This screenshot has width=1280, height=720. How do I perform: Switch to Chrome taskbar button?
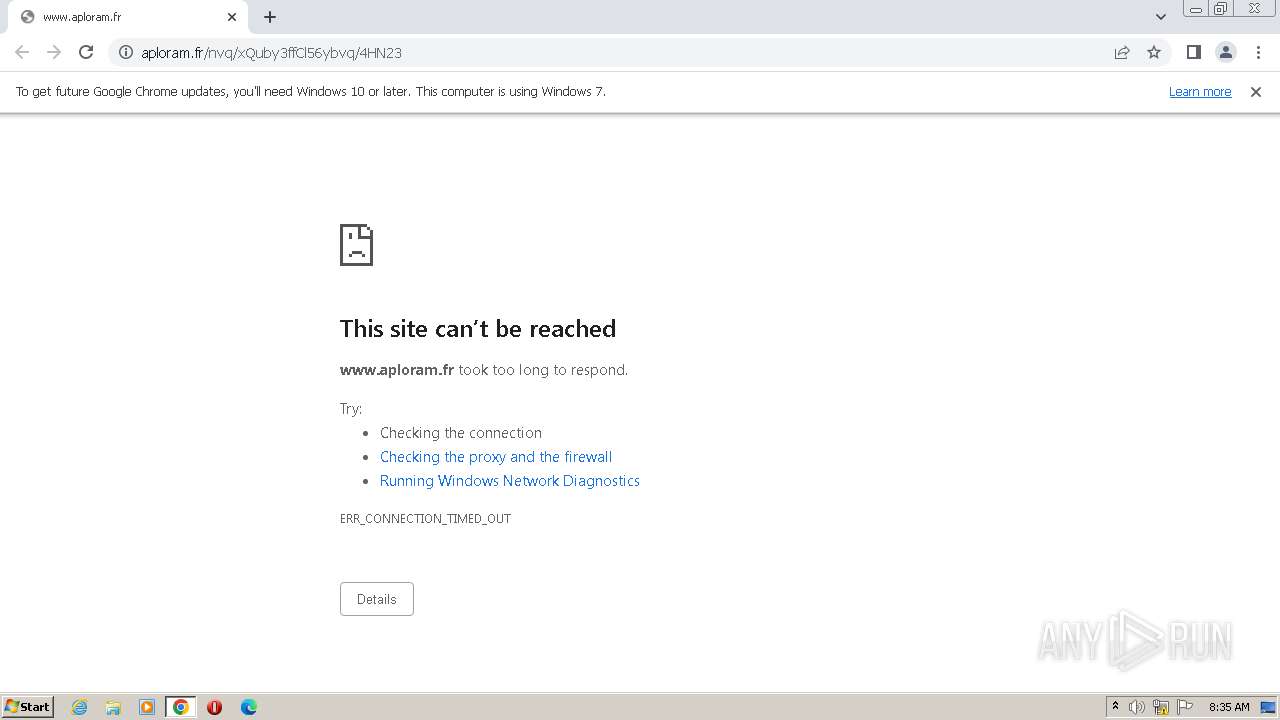point(181,707)
